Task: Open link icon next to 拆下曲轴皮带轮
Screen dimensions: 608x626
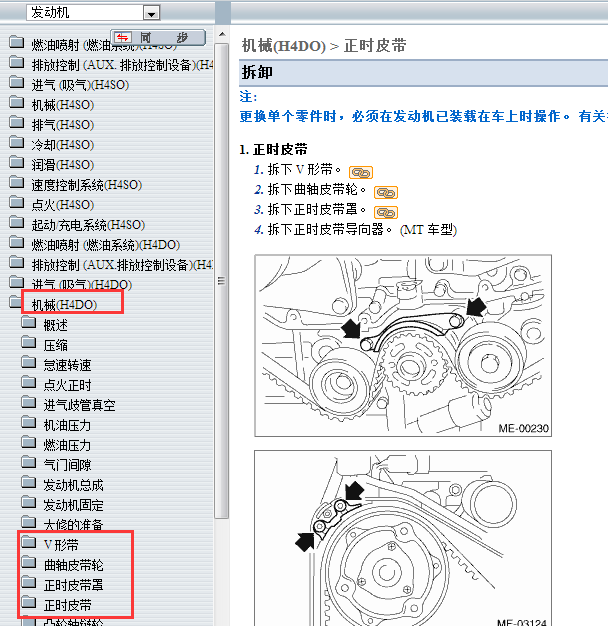Action: click(x=386, y=192)
